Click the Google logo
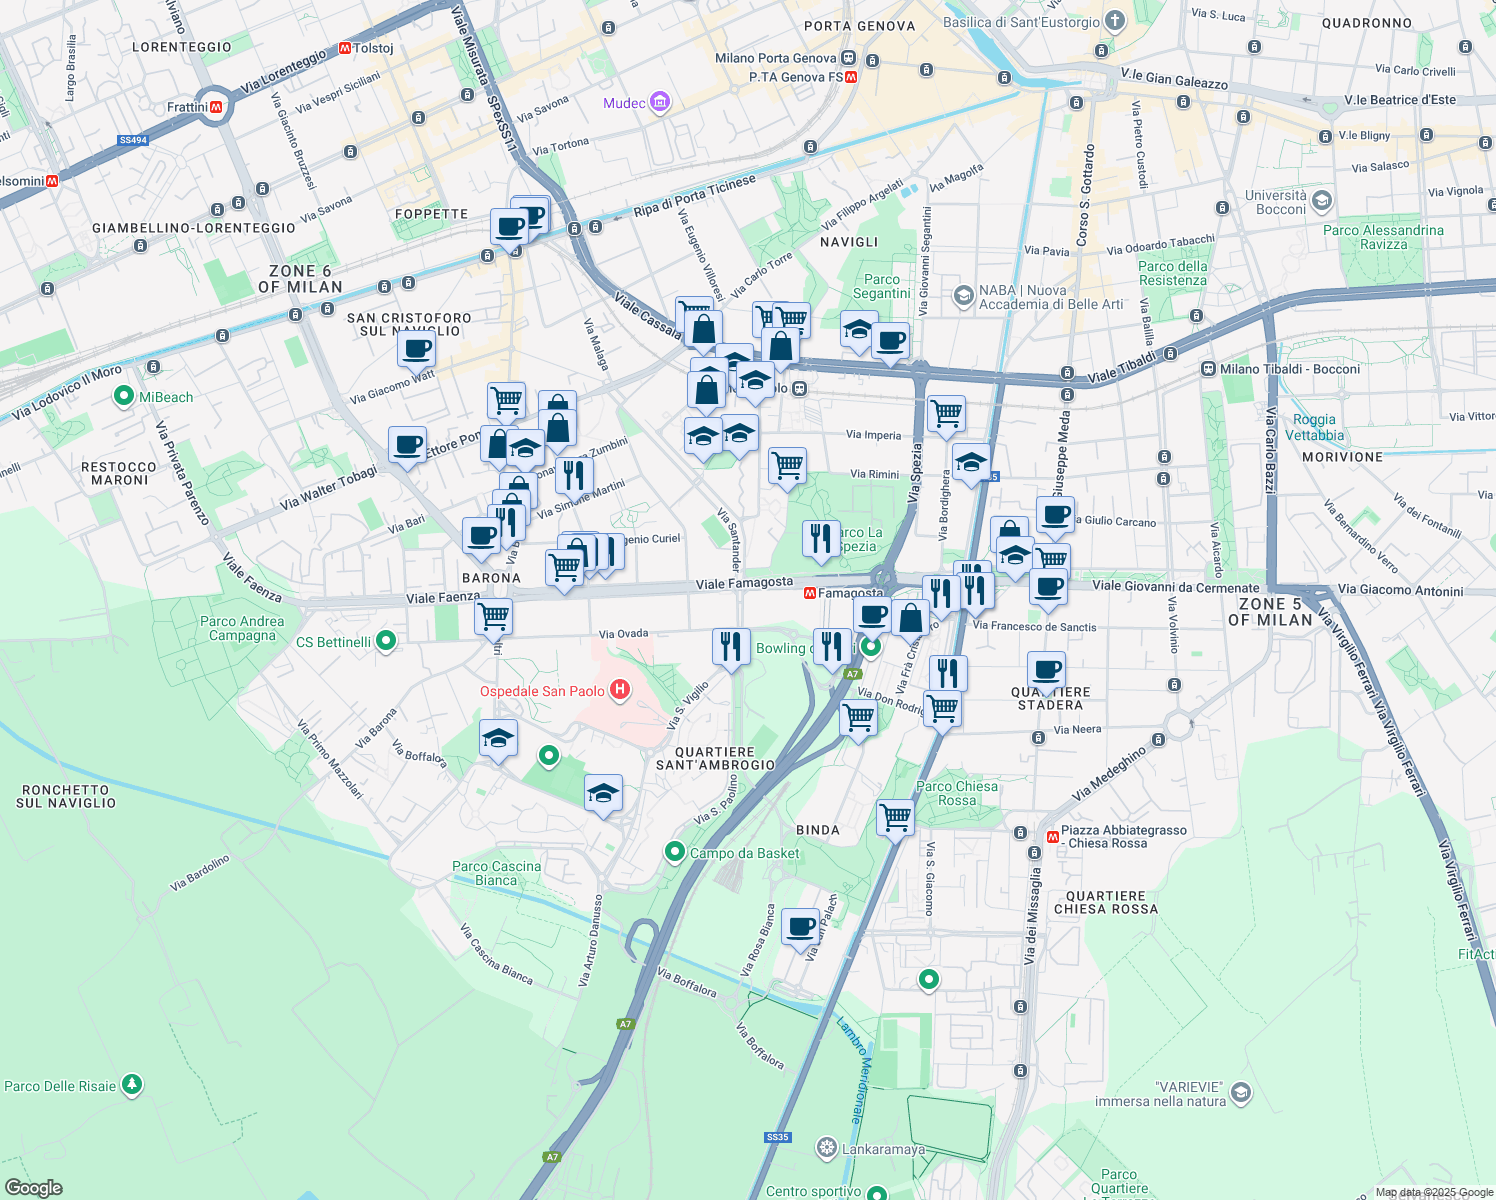This screenshot has height=1200, width=1496. click(32, 1186)
